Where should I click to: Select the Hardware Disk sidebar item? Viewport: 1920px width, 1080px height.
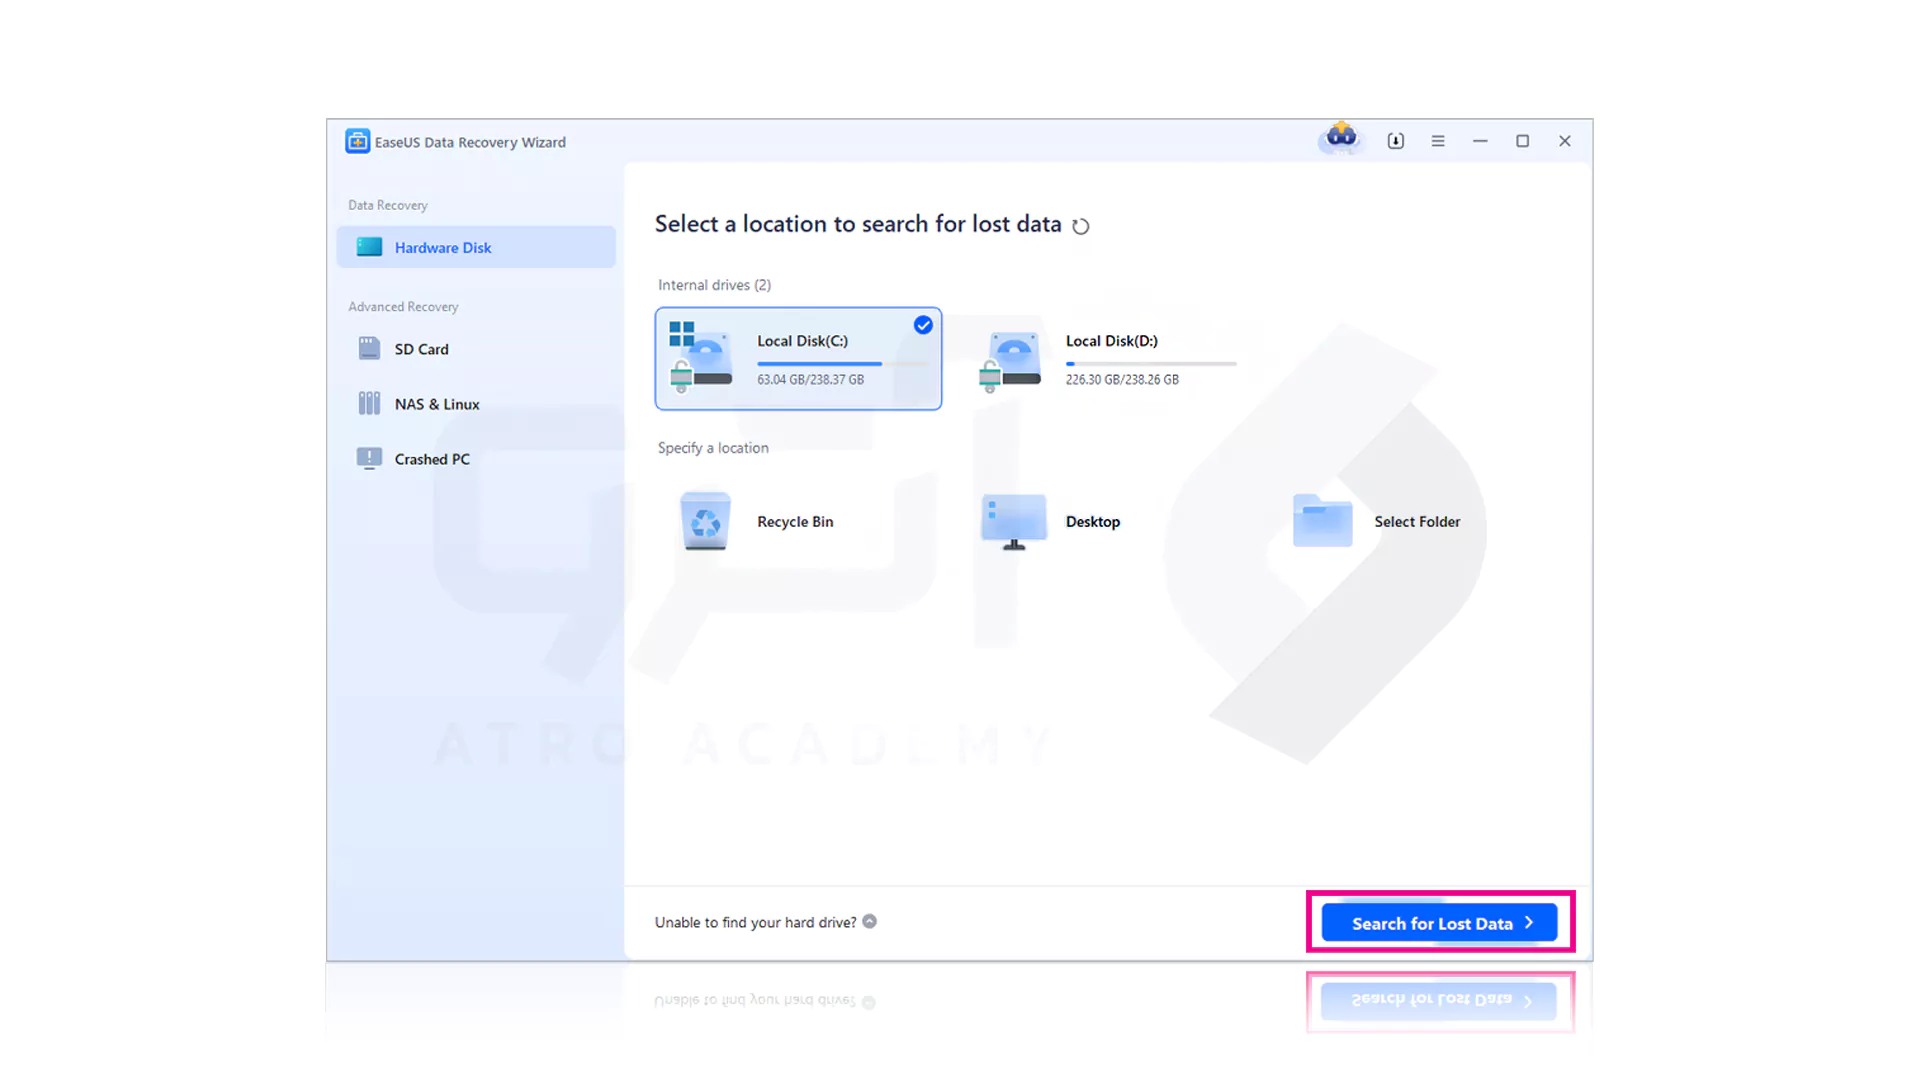476,247
